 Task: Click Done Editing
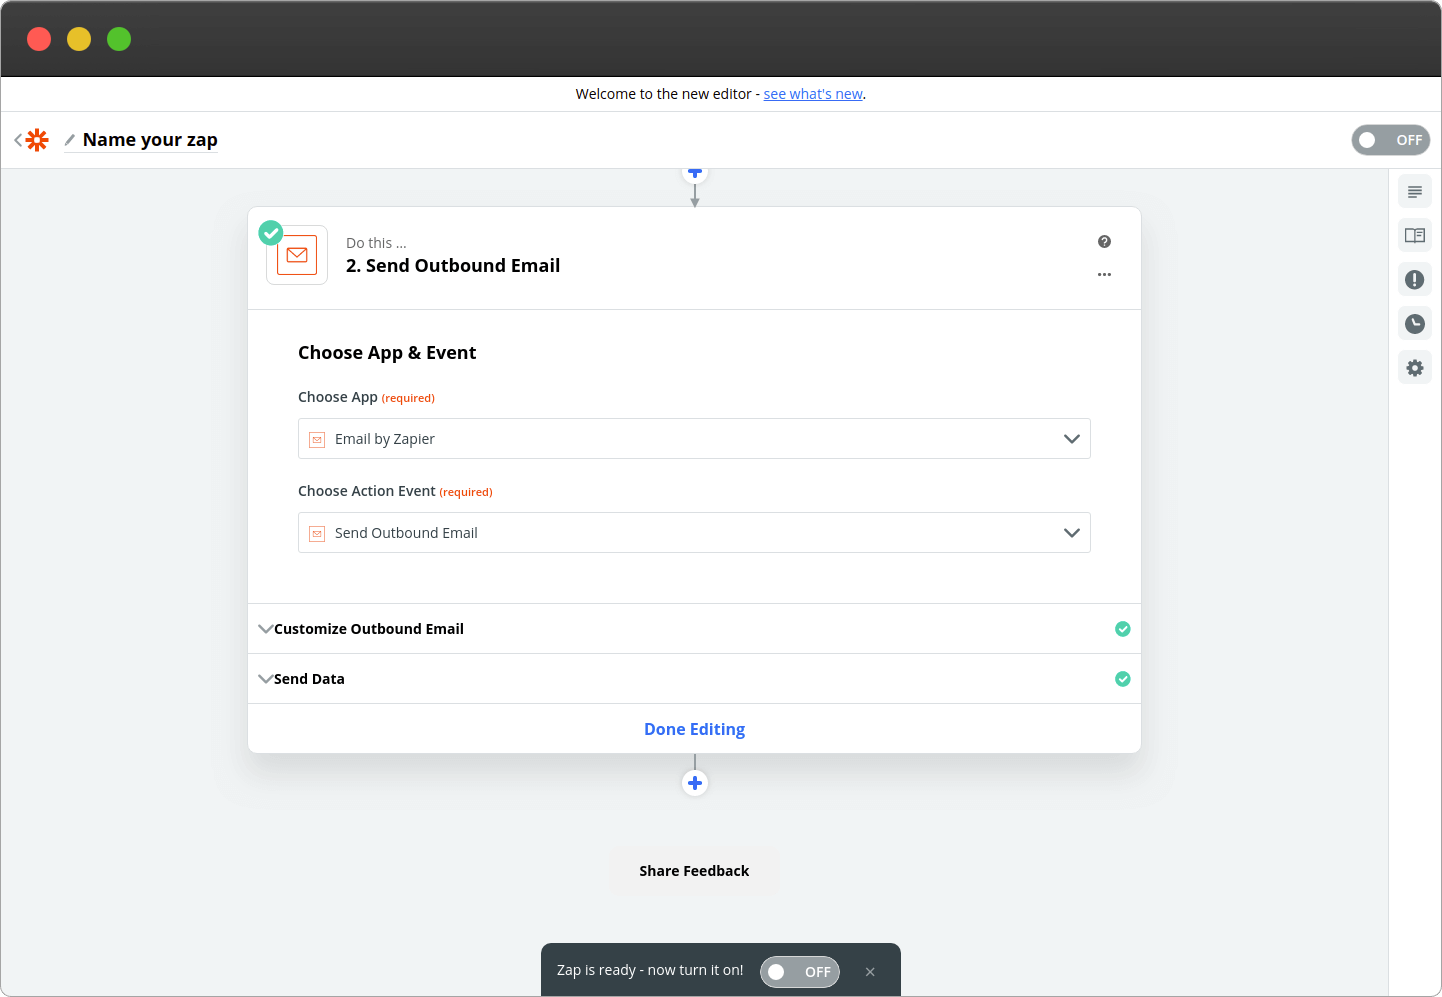click(694, 730)
